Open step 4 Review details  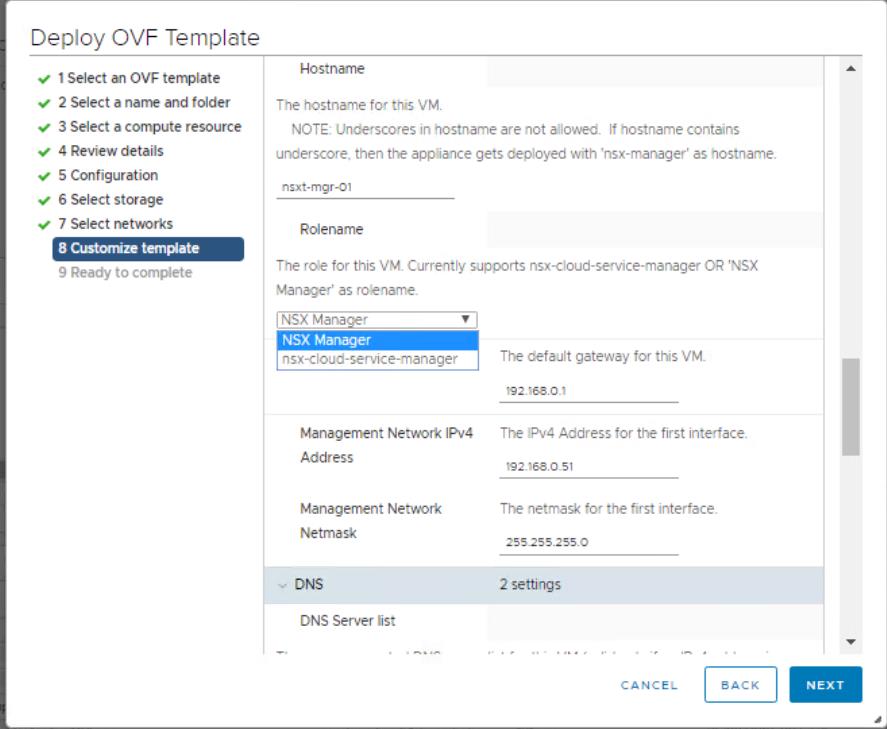tap(111, 151)
